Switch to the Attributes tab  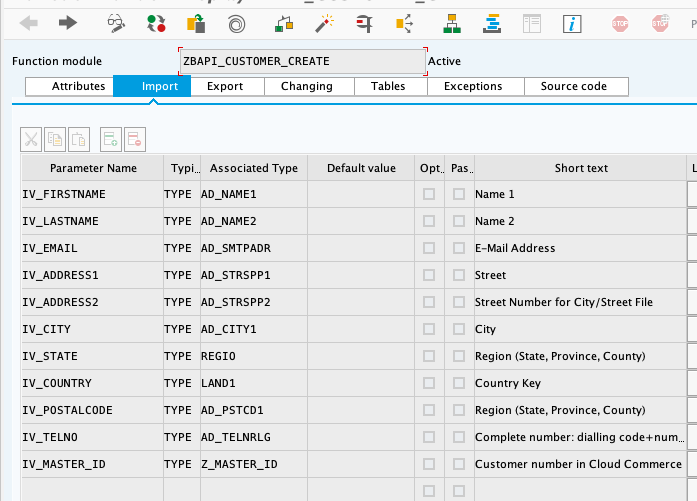[x=70, y=86]
